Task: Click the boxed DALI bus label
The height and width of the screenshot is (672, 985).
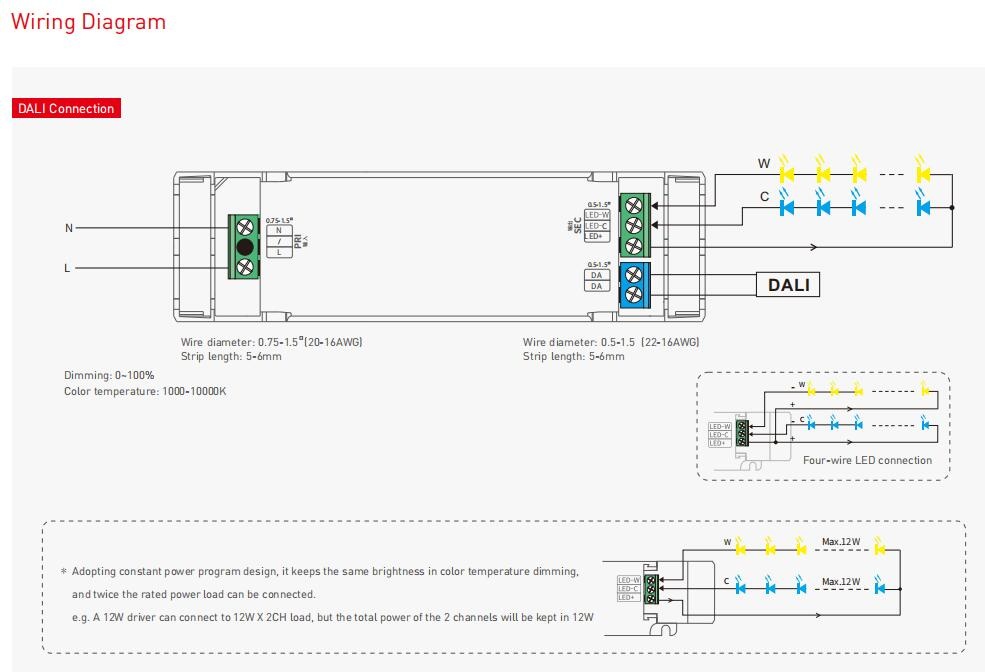Action: tap(788, 285)
